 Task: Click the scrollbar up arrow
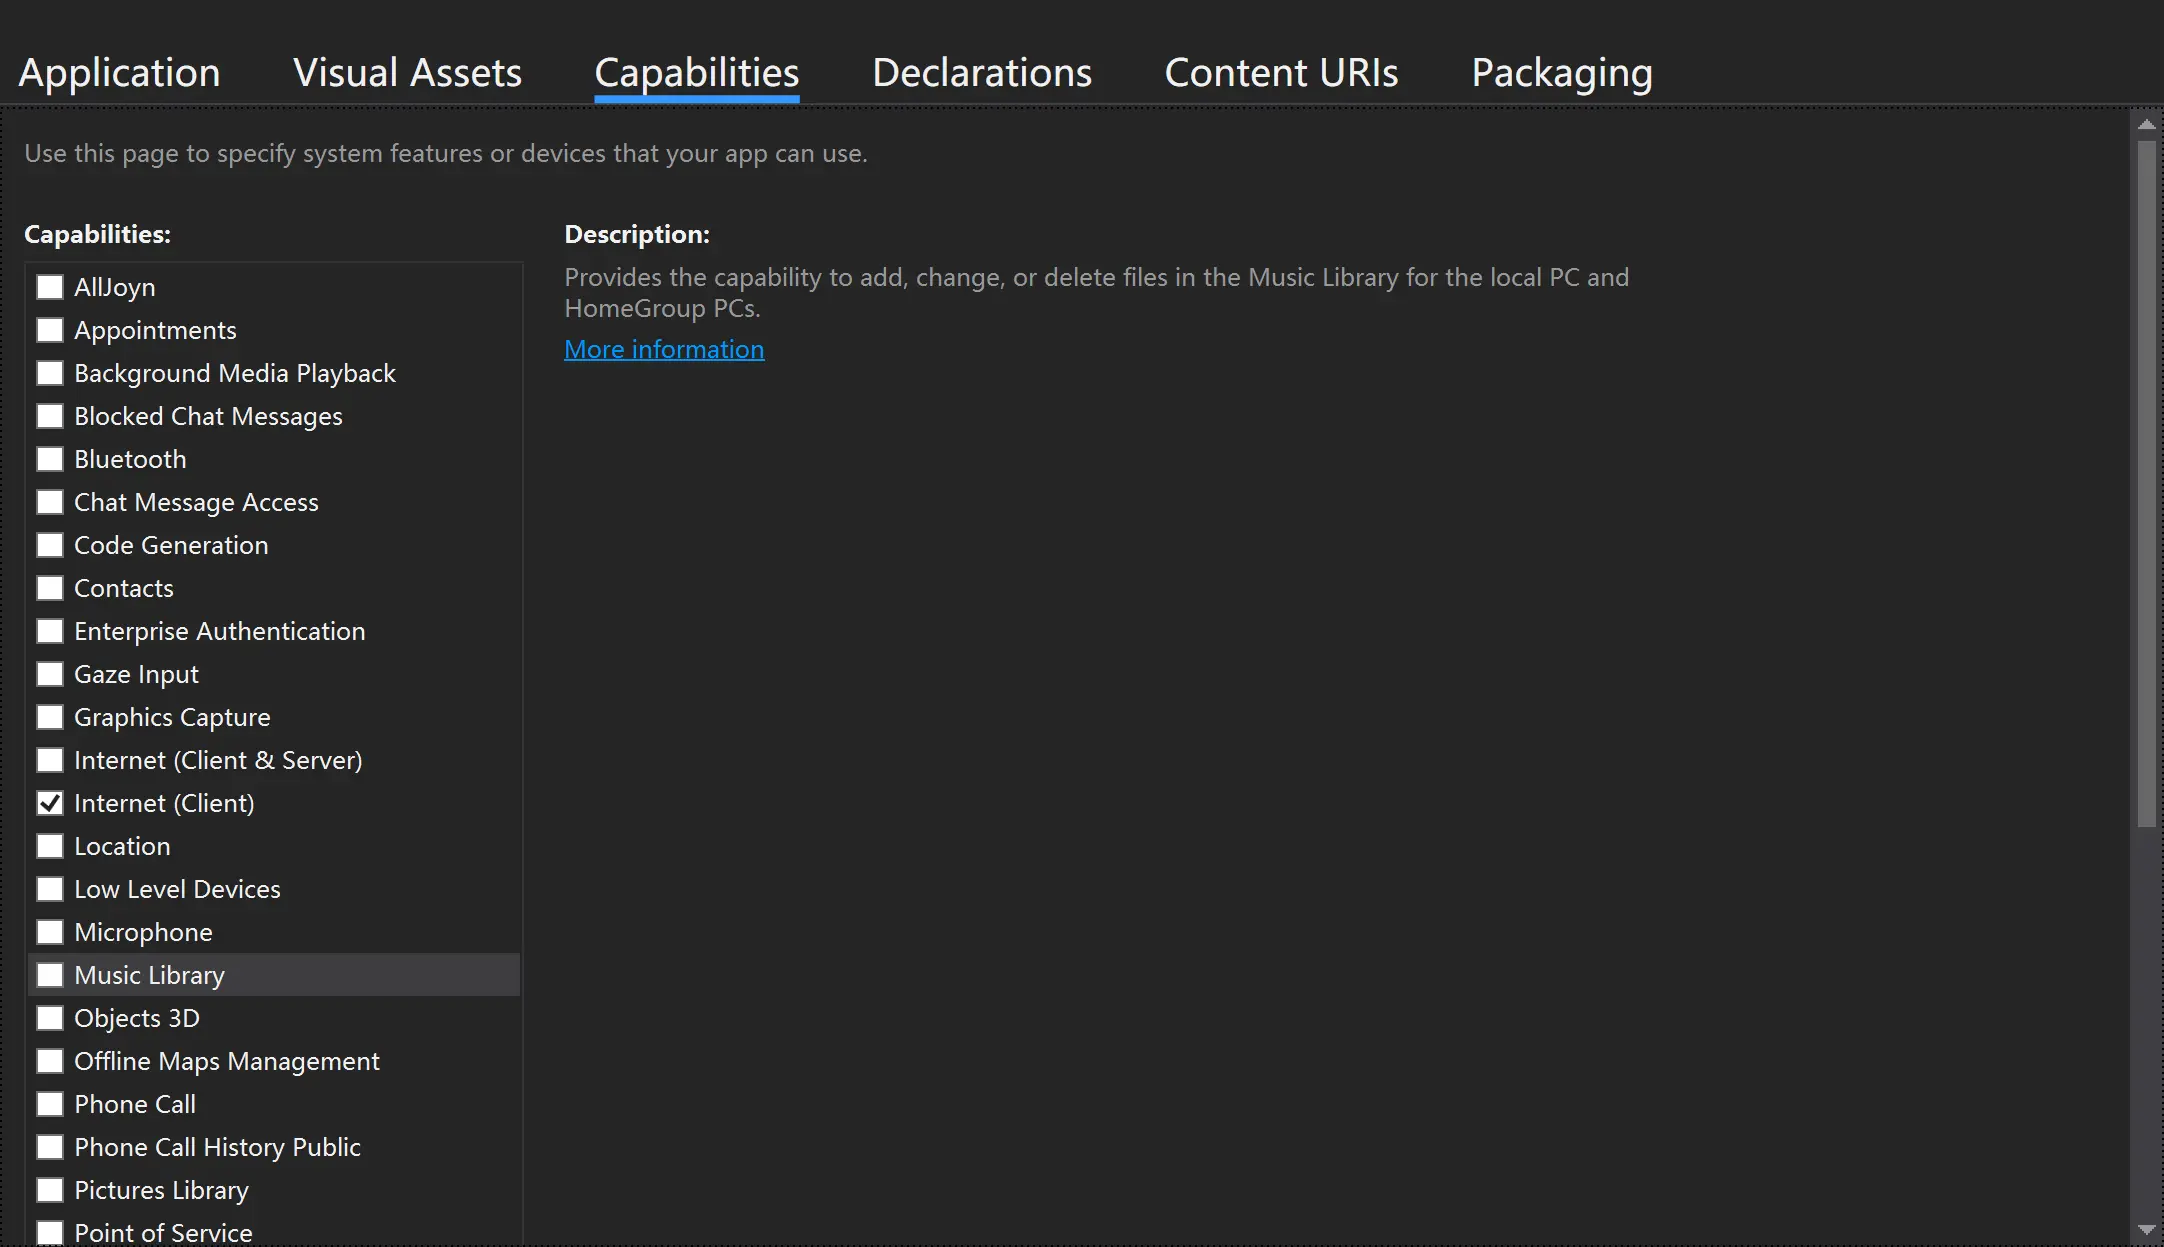pos(2146,124)
